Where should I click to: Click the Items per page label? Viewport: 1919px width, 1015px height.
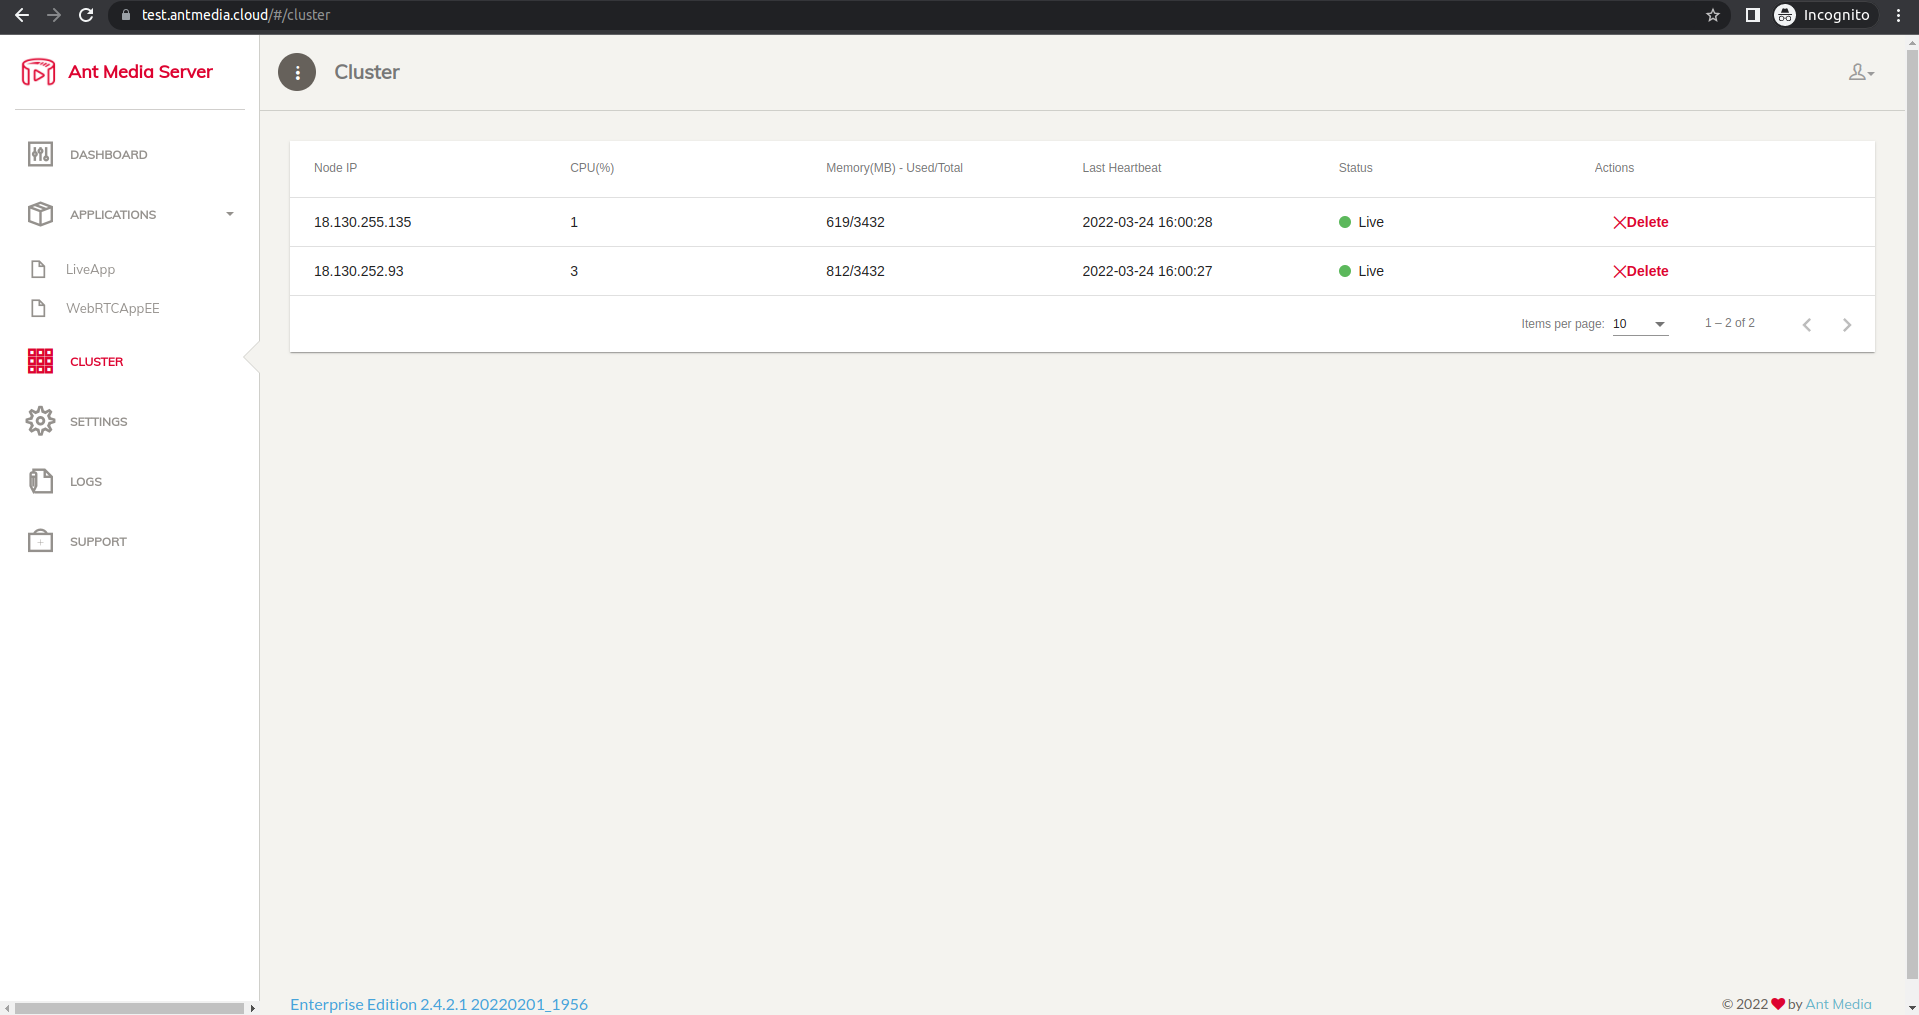pyautogui.click(x=1562, y=324)
